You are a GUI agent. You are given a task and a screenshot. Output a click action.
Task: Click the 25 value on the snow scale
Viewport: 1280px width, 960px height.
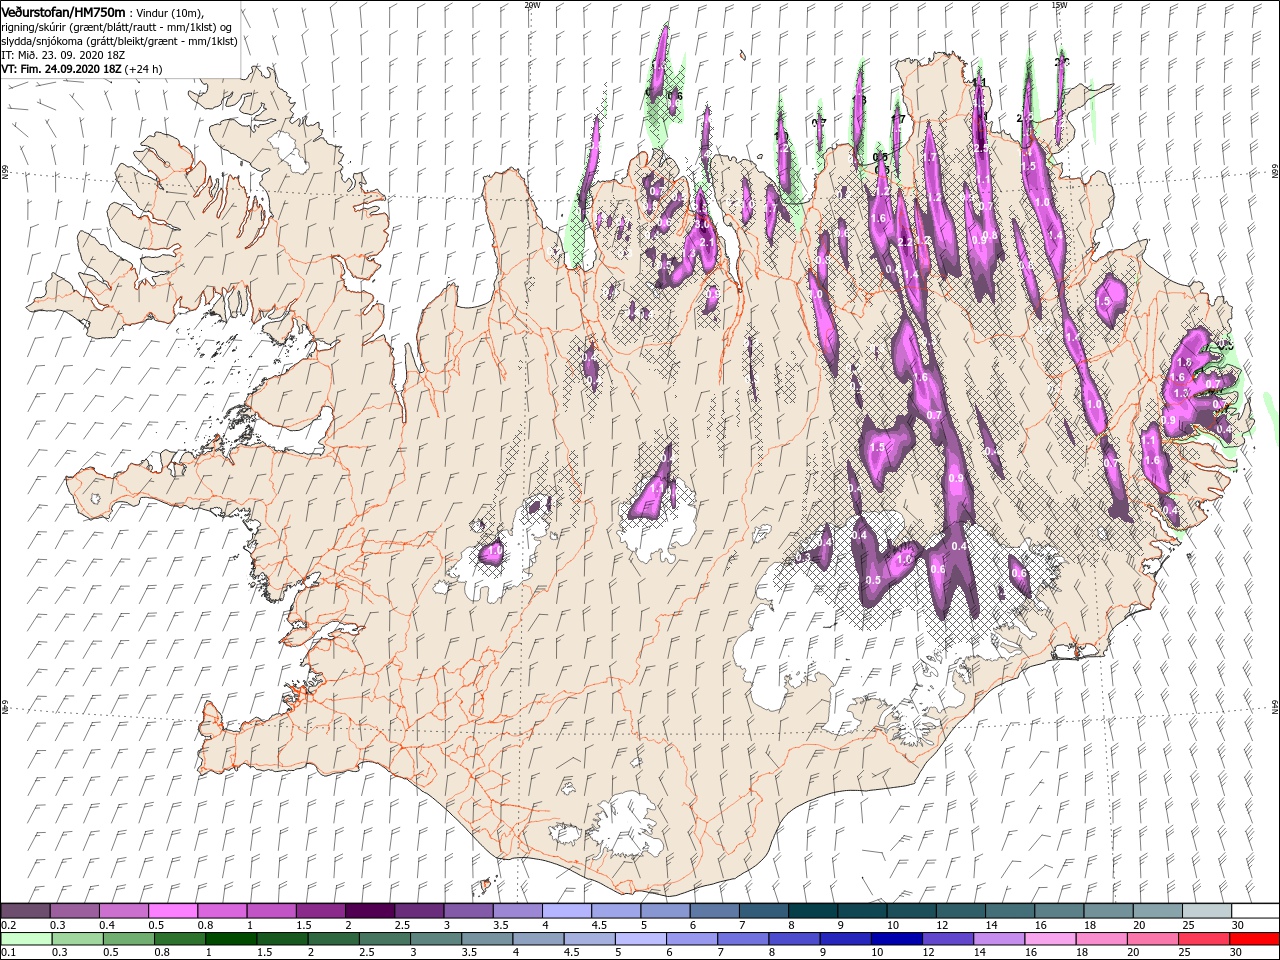tap(1189, 925)
